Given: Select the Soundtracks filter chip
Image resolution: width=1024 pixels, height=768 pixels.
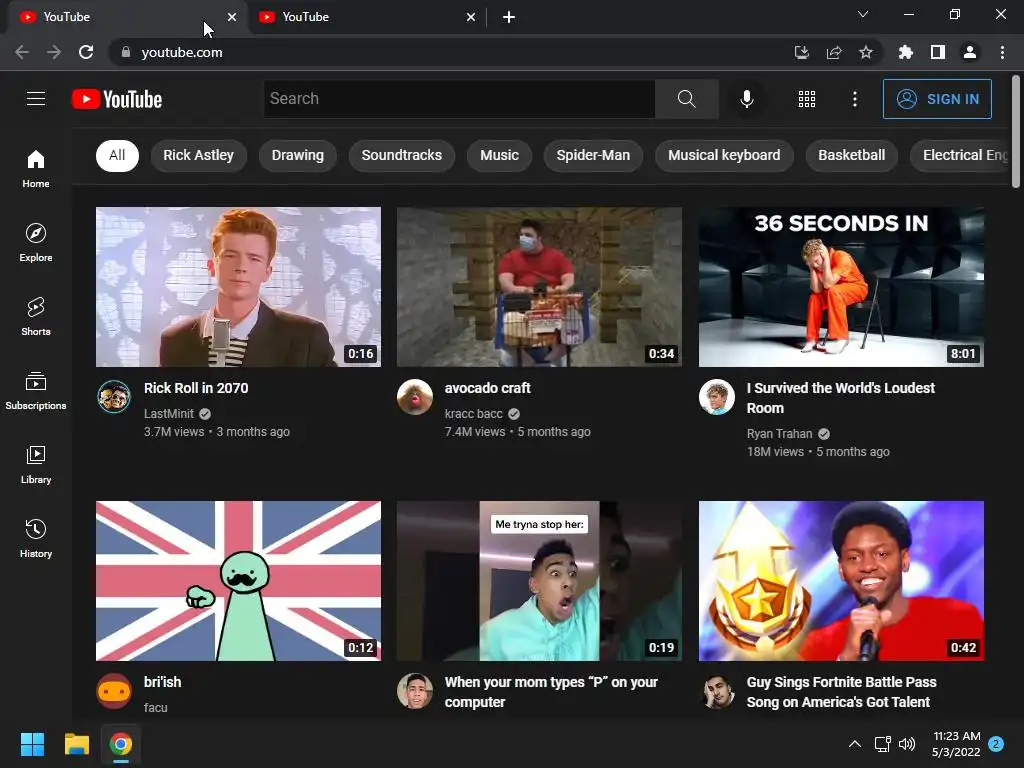Looking at the screenshot, I should pos(402,155).
